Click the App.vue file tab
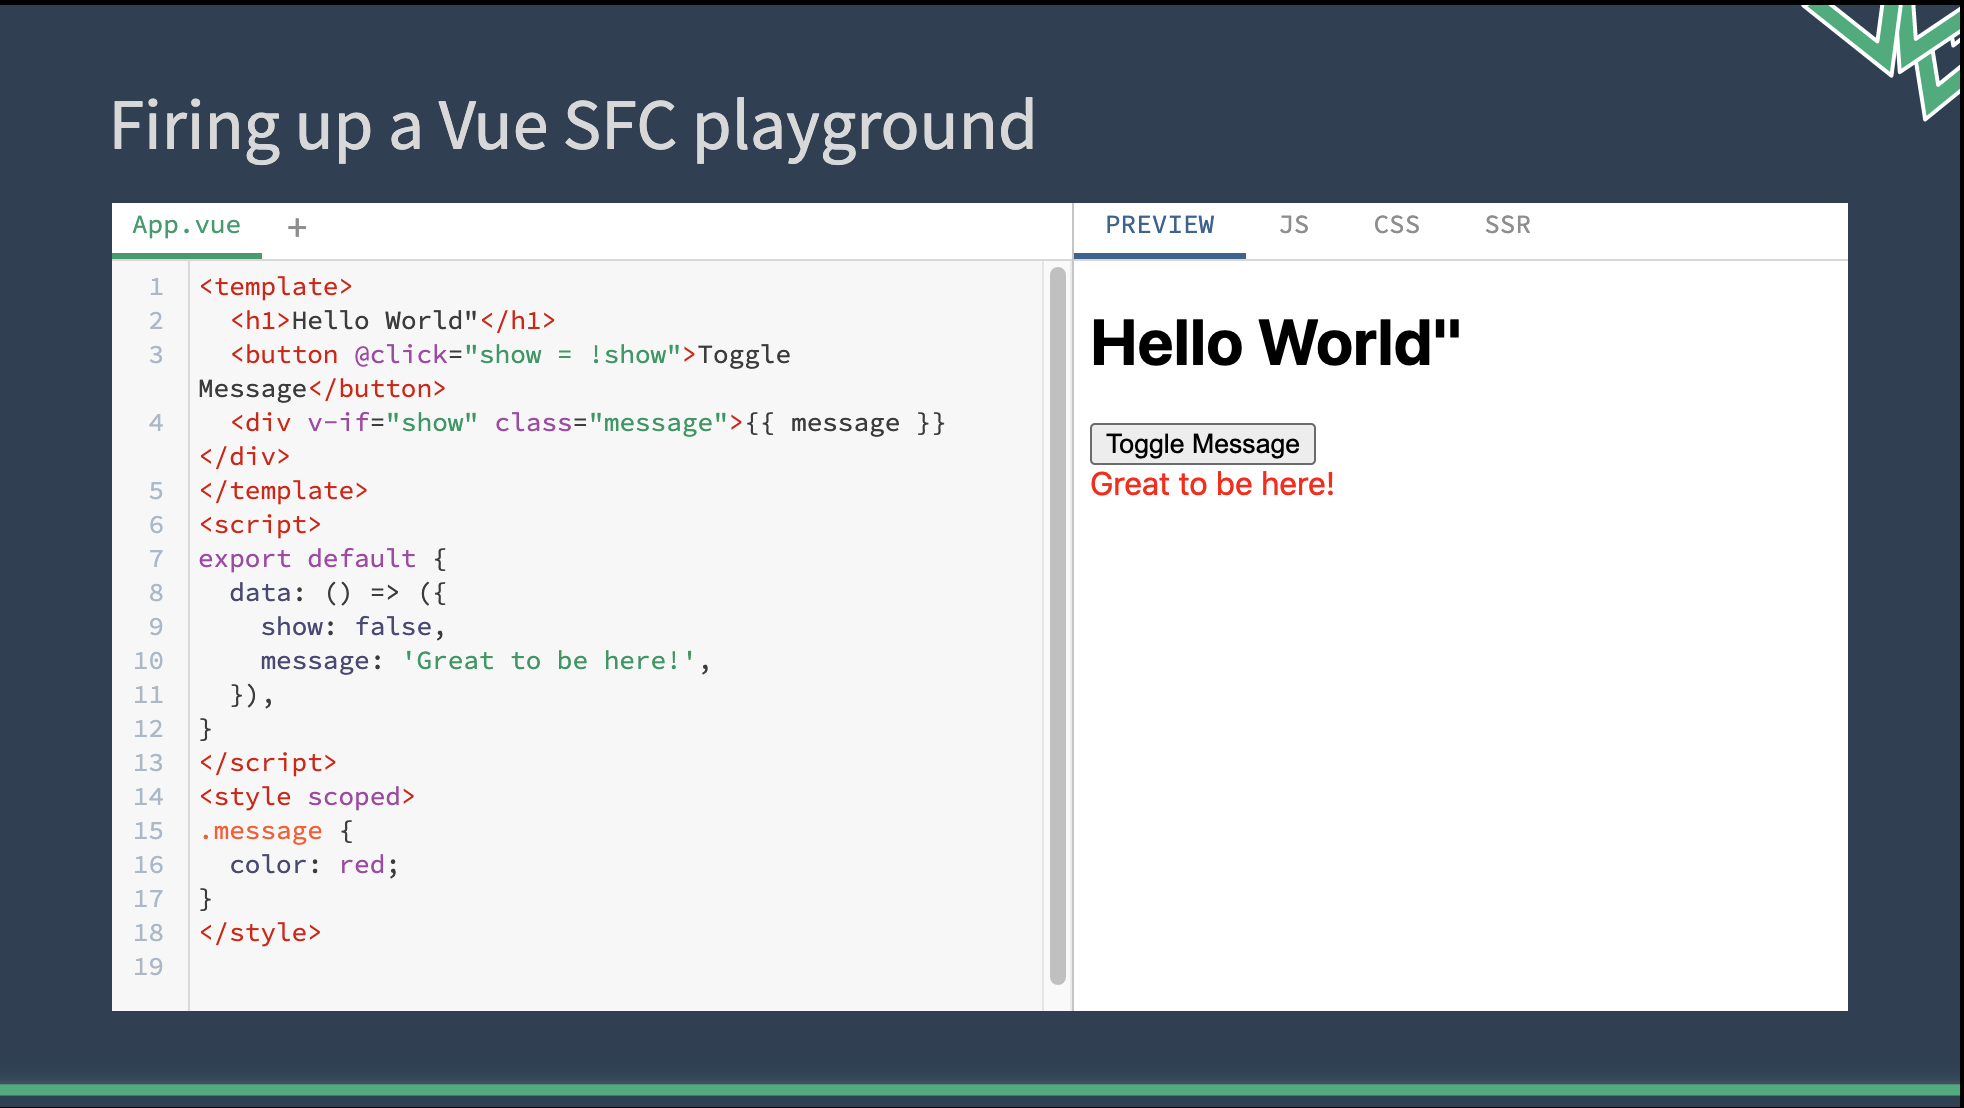This screenshot has width=1964, height=1108. [x=186, y=225]
